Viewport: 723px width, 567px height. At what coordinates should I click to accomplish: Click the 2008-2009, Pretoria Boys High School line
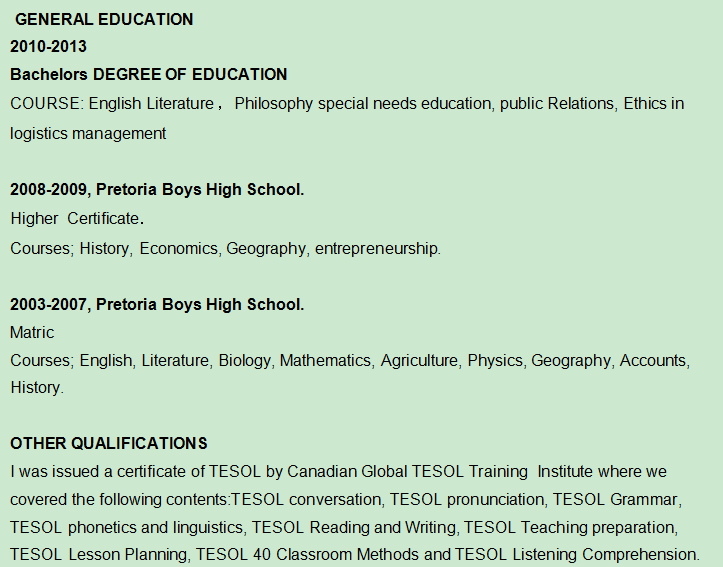click(157, 190)
